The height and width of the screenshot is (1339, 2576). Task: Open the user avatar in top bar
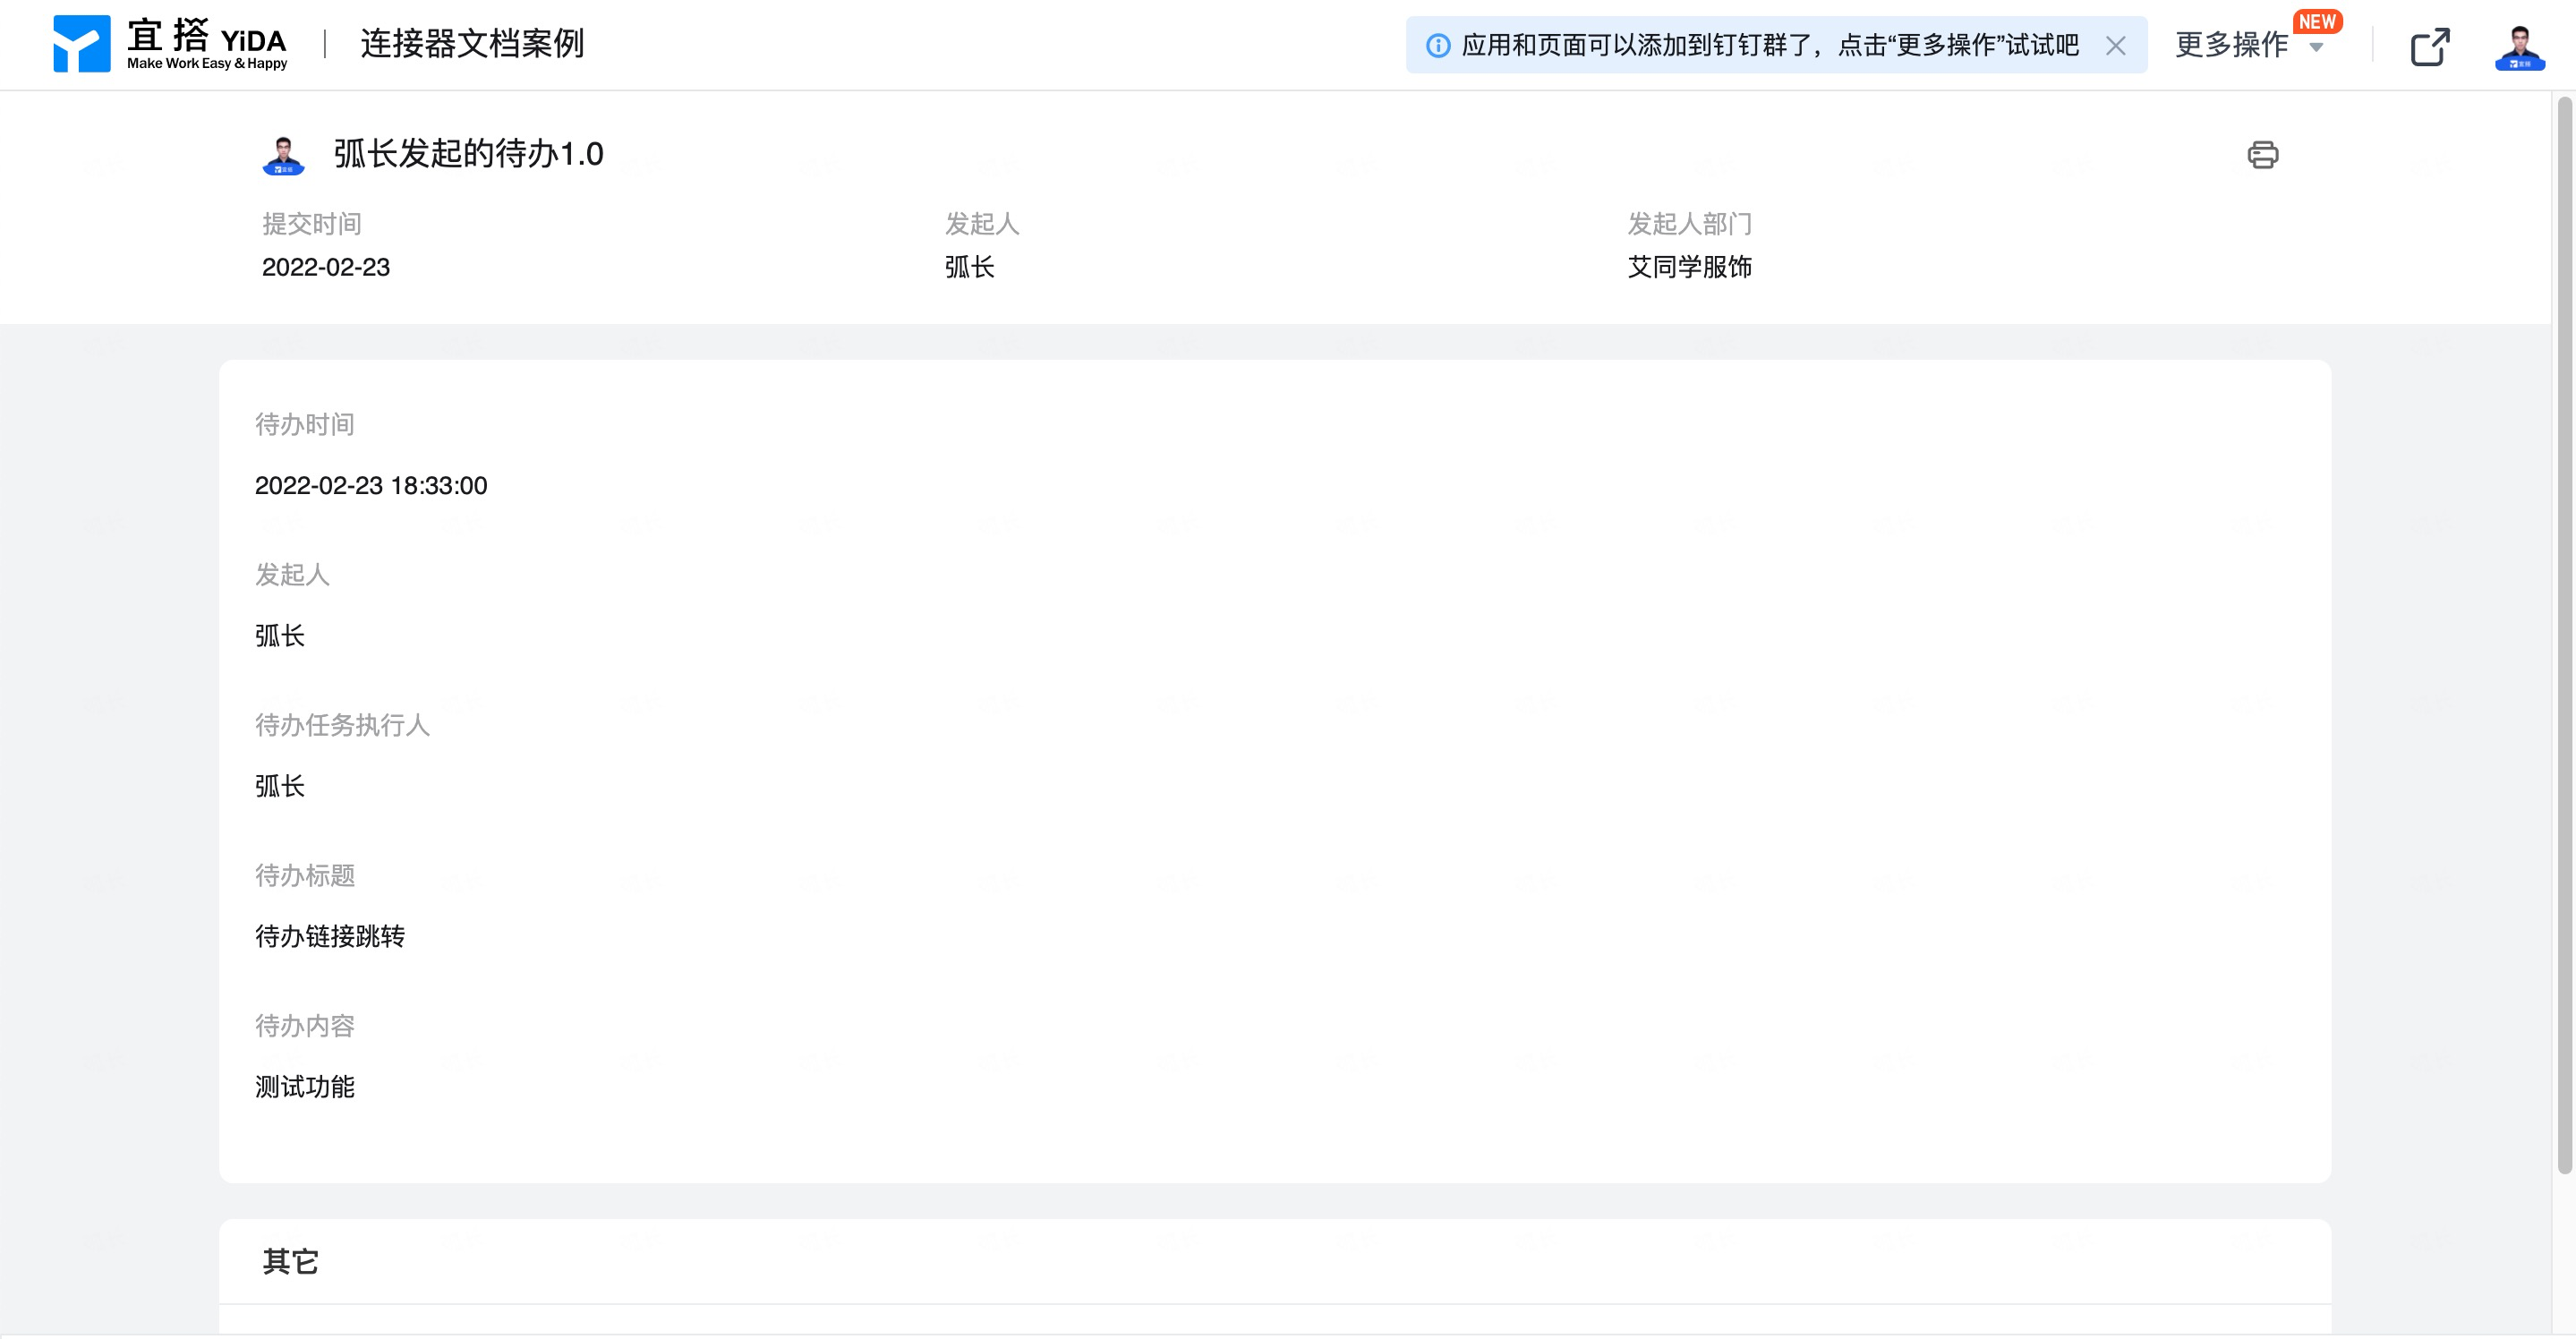click(x=2519, y=47)
